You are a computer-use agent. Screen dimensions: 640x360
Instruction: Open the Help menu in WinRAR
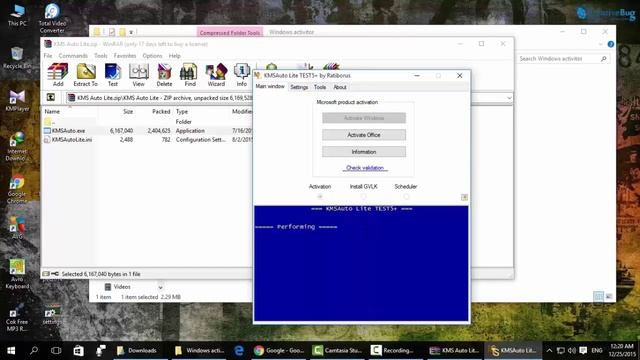coord(175,56)
